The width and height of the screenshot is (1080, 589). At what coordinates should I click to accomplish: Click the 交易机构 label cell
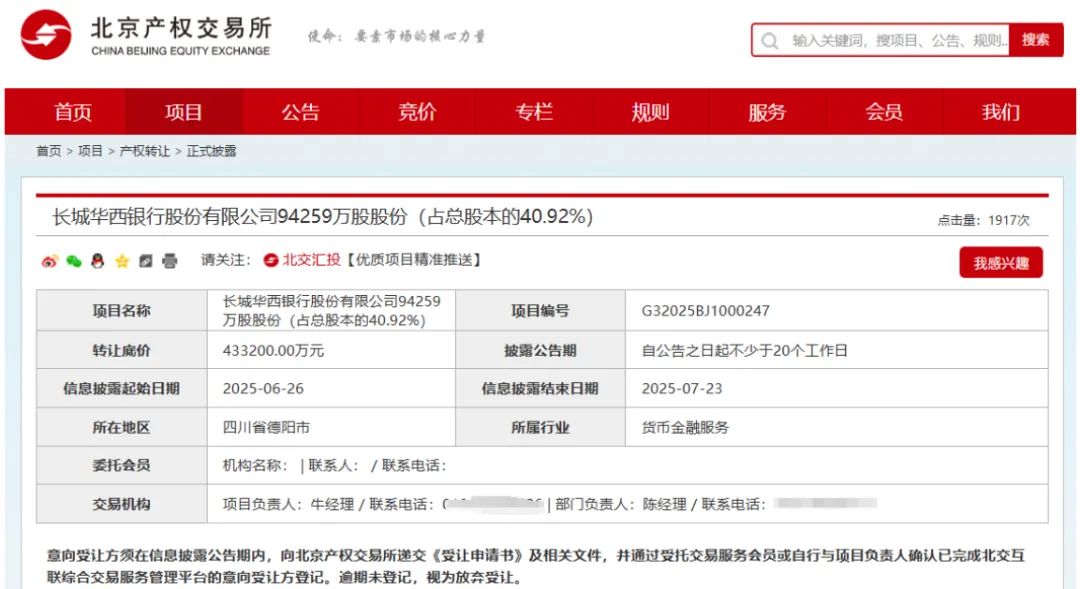(x=122, y=504)
